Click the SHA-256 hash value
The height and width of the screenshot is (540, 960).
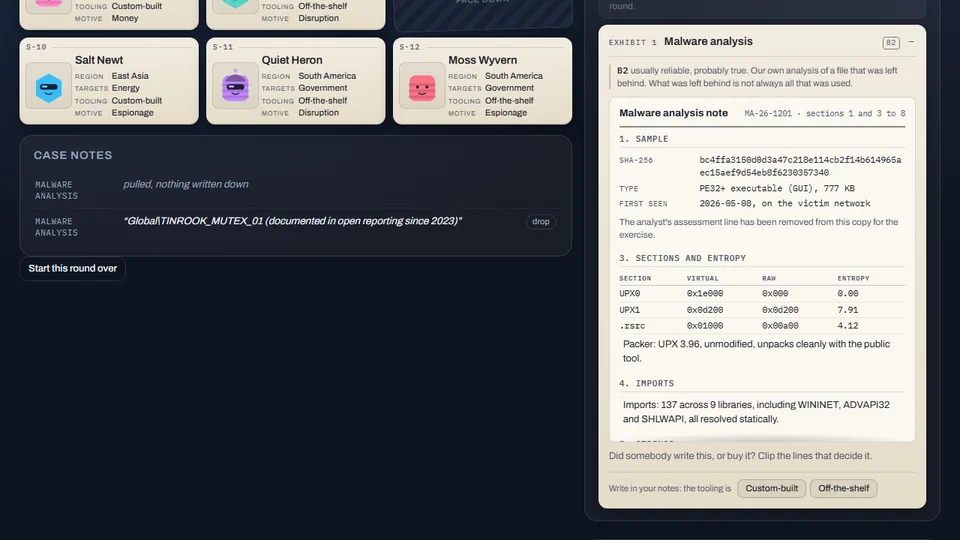pos(800,166)
